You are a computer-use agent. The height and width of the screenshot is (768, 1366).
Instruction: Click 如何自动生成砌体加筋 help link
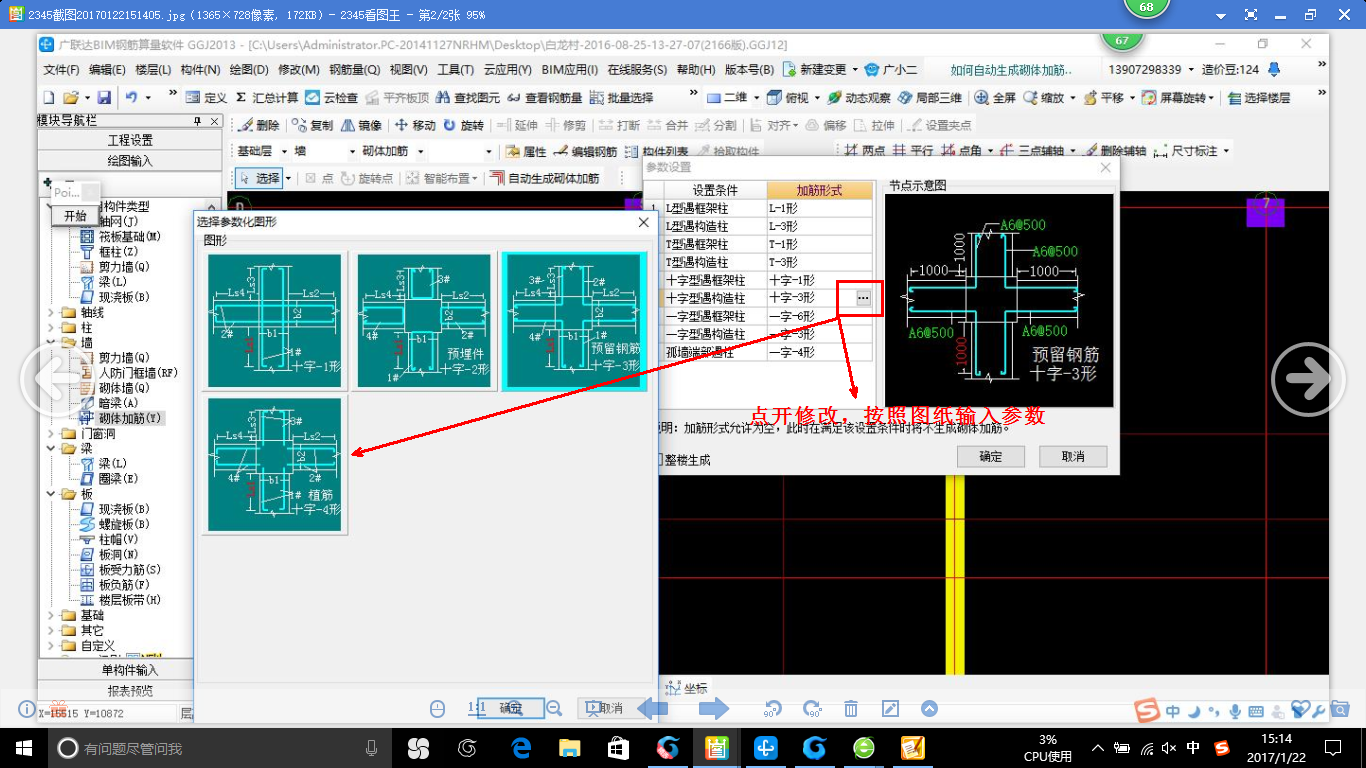(x=1011, y=70)
